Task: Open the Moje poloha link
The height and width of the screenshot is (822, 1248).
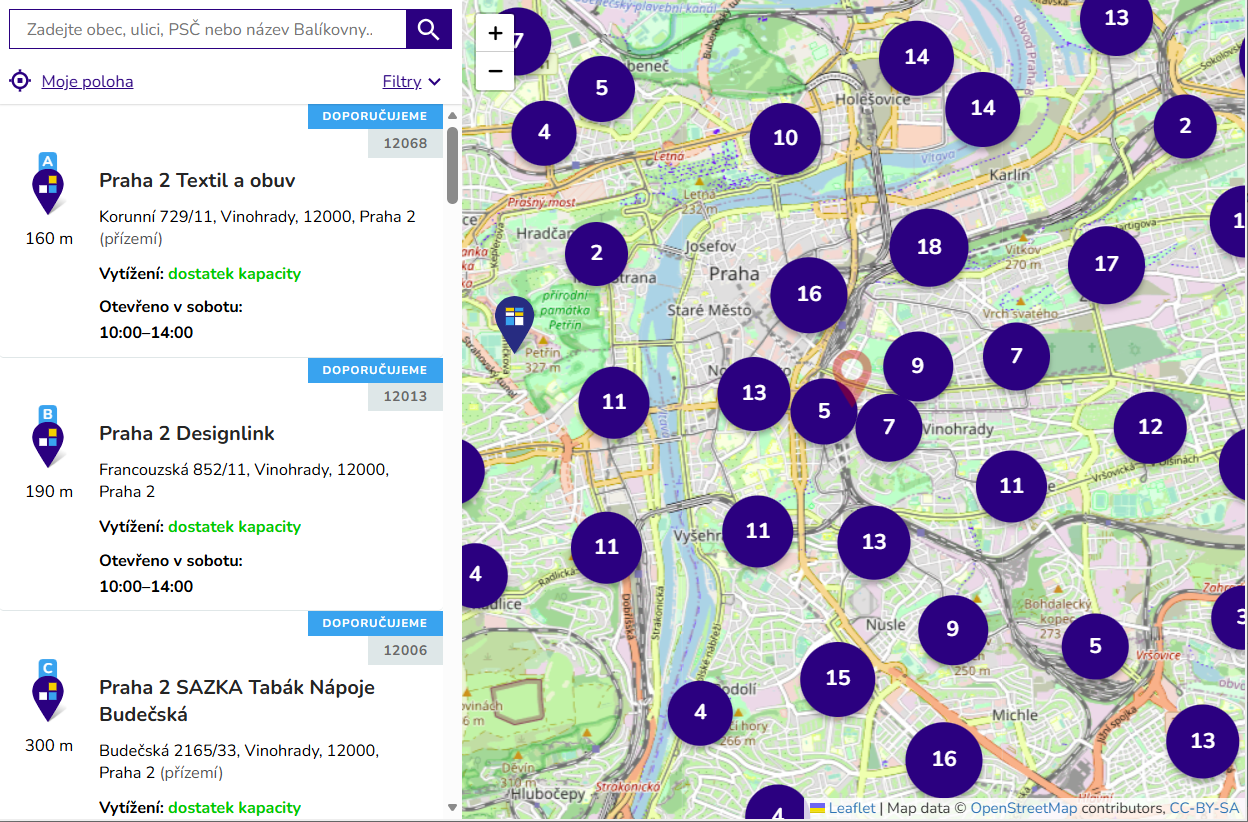Action: coord(87,82)
